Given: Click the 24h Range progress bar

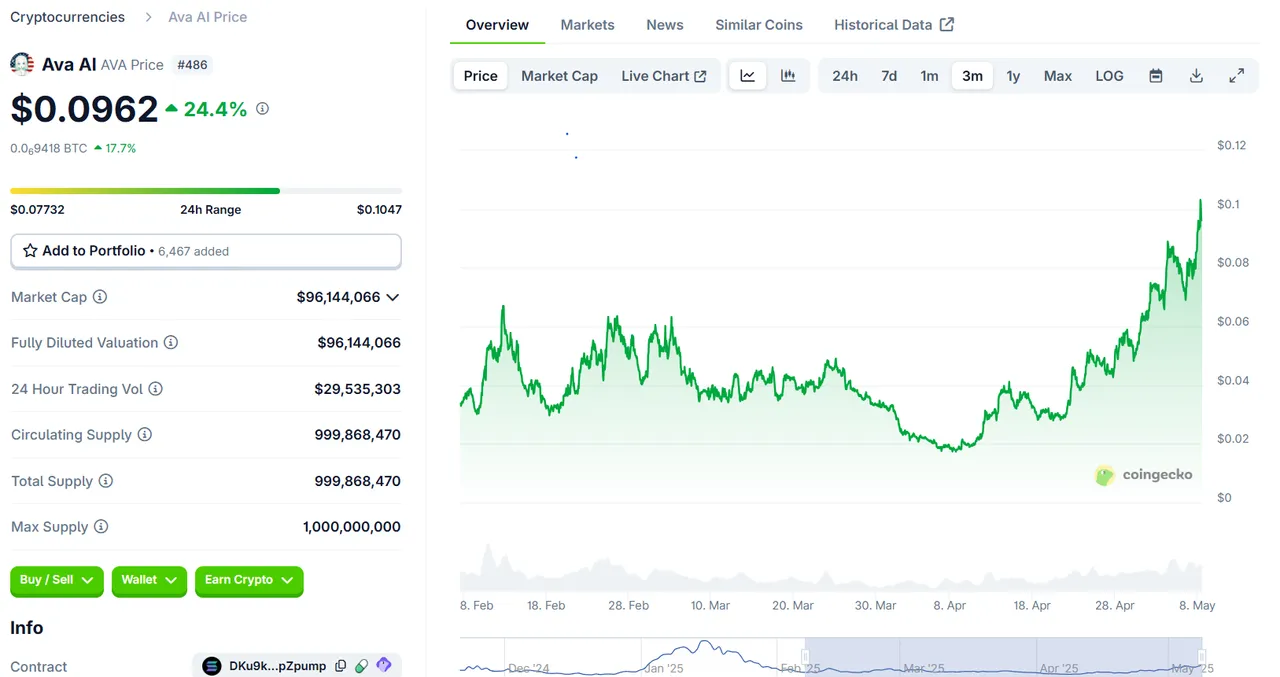Looking at the screenshot, I should pos(206,190).
